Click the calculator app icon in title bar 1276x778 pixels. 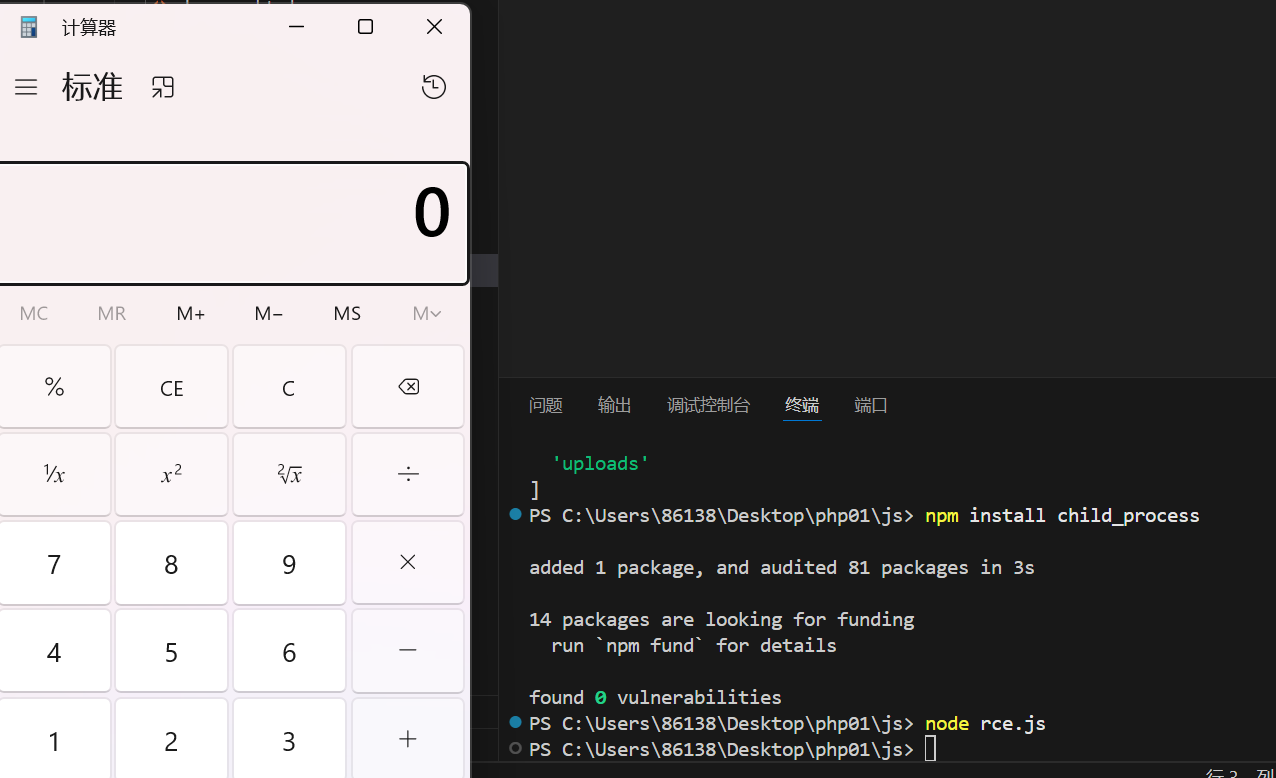point(29,27)
